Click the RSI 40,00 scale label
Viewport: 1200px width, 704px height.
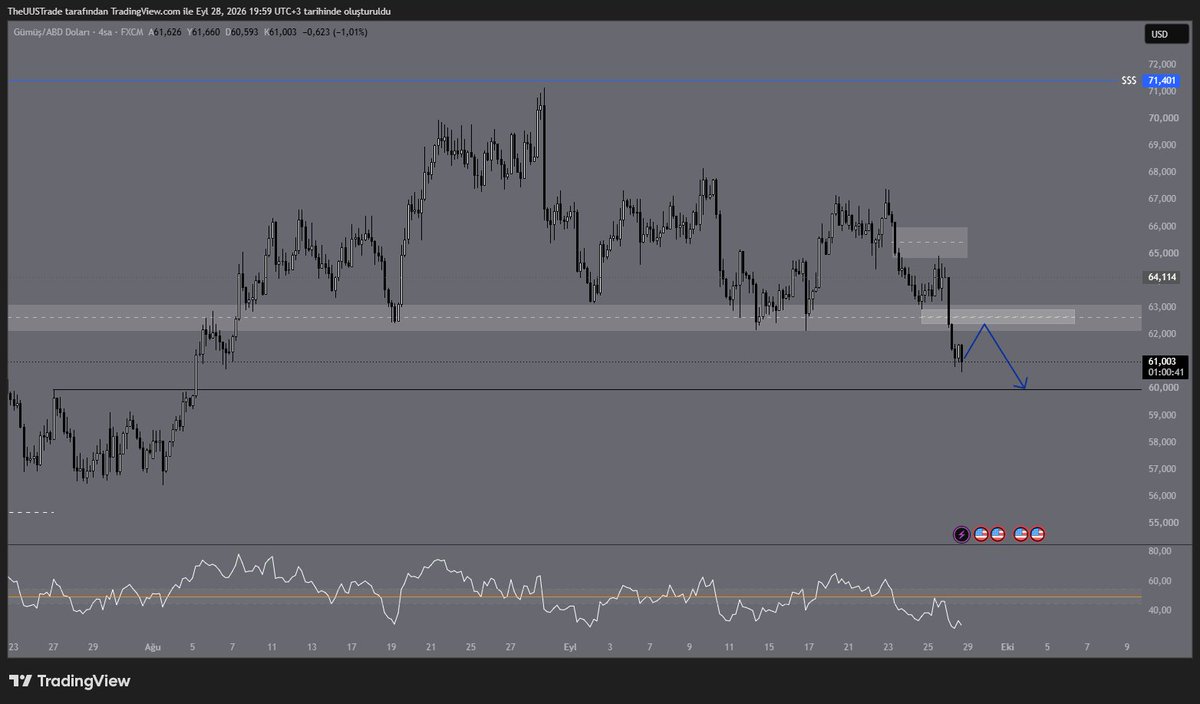click(1160, 610)
